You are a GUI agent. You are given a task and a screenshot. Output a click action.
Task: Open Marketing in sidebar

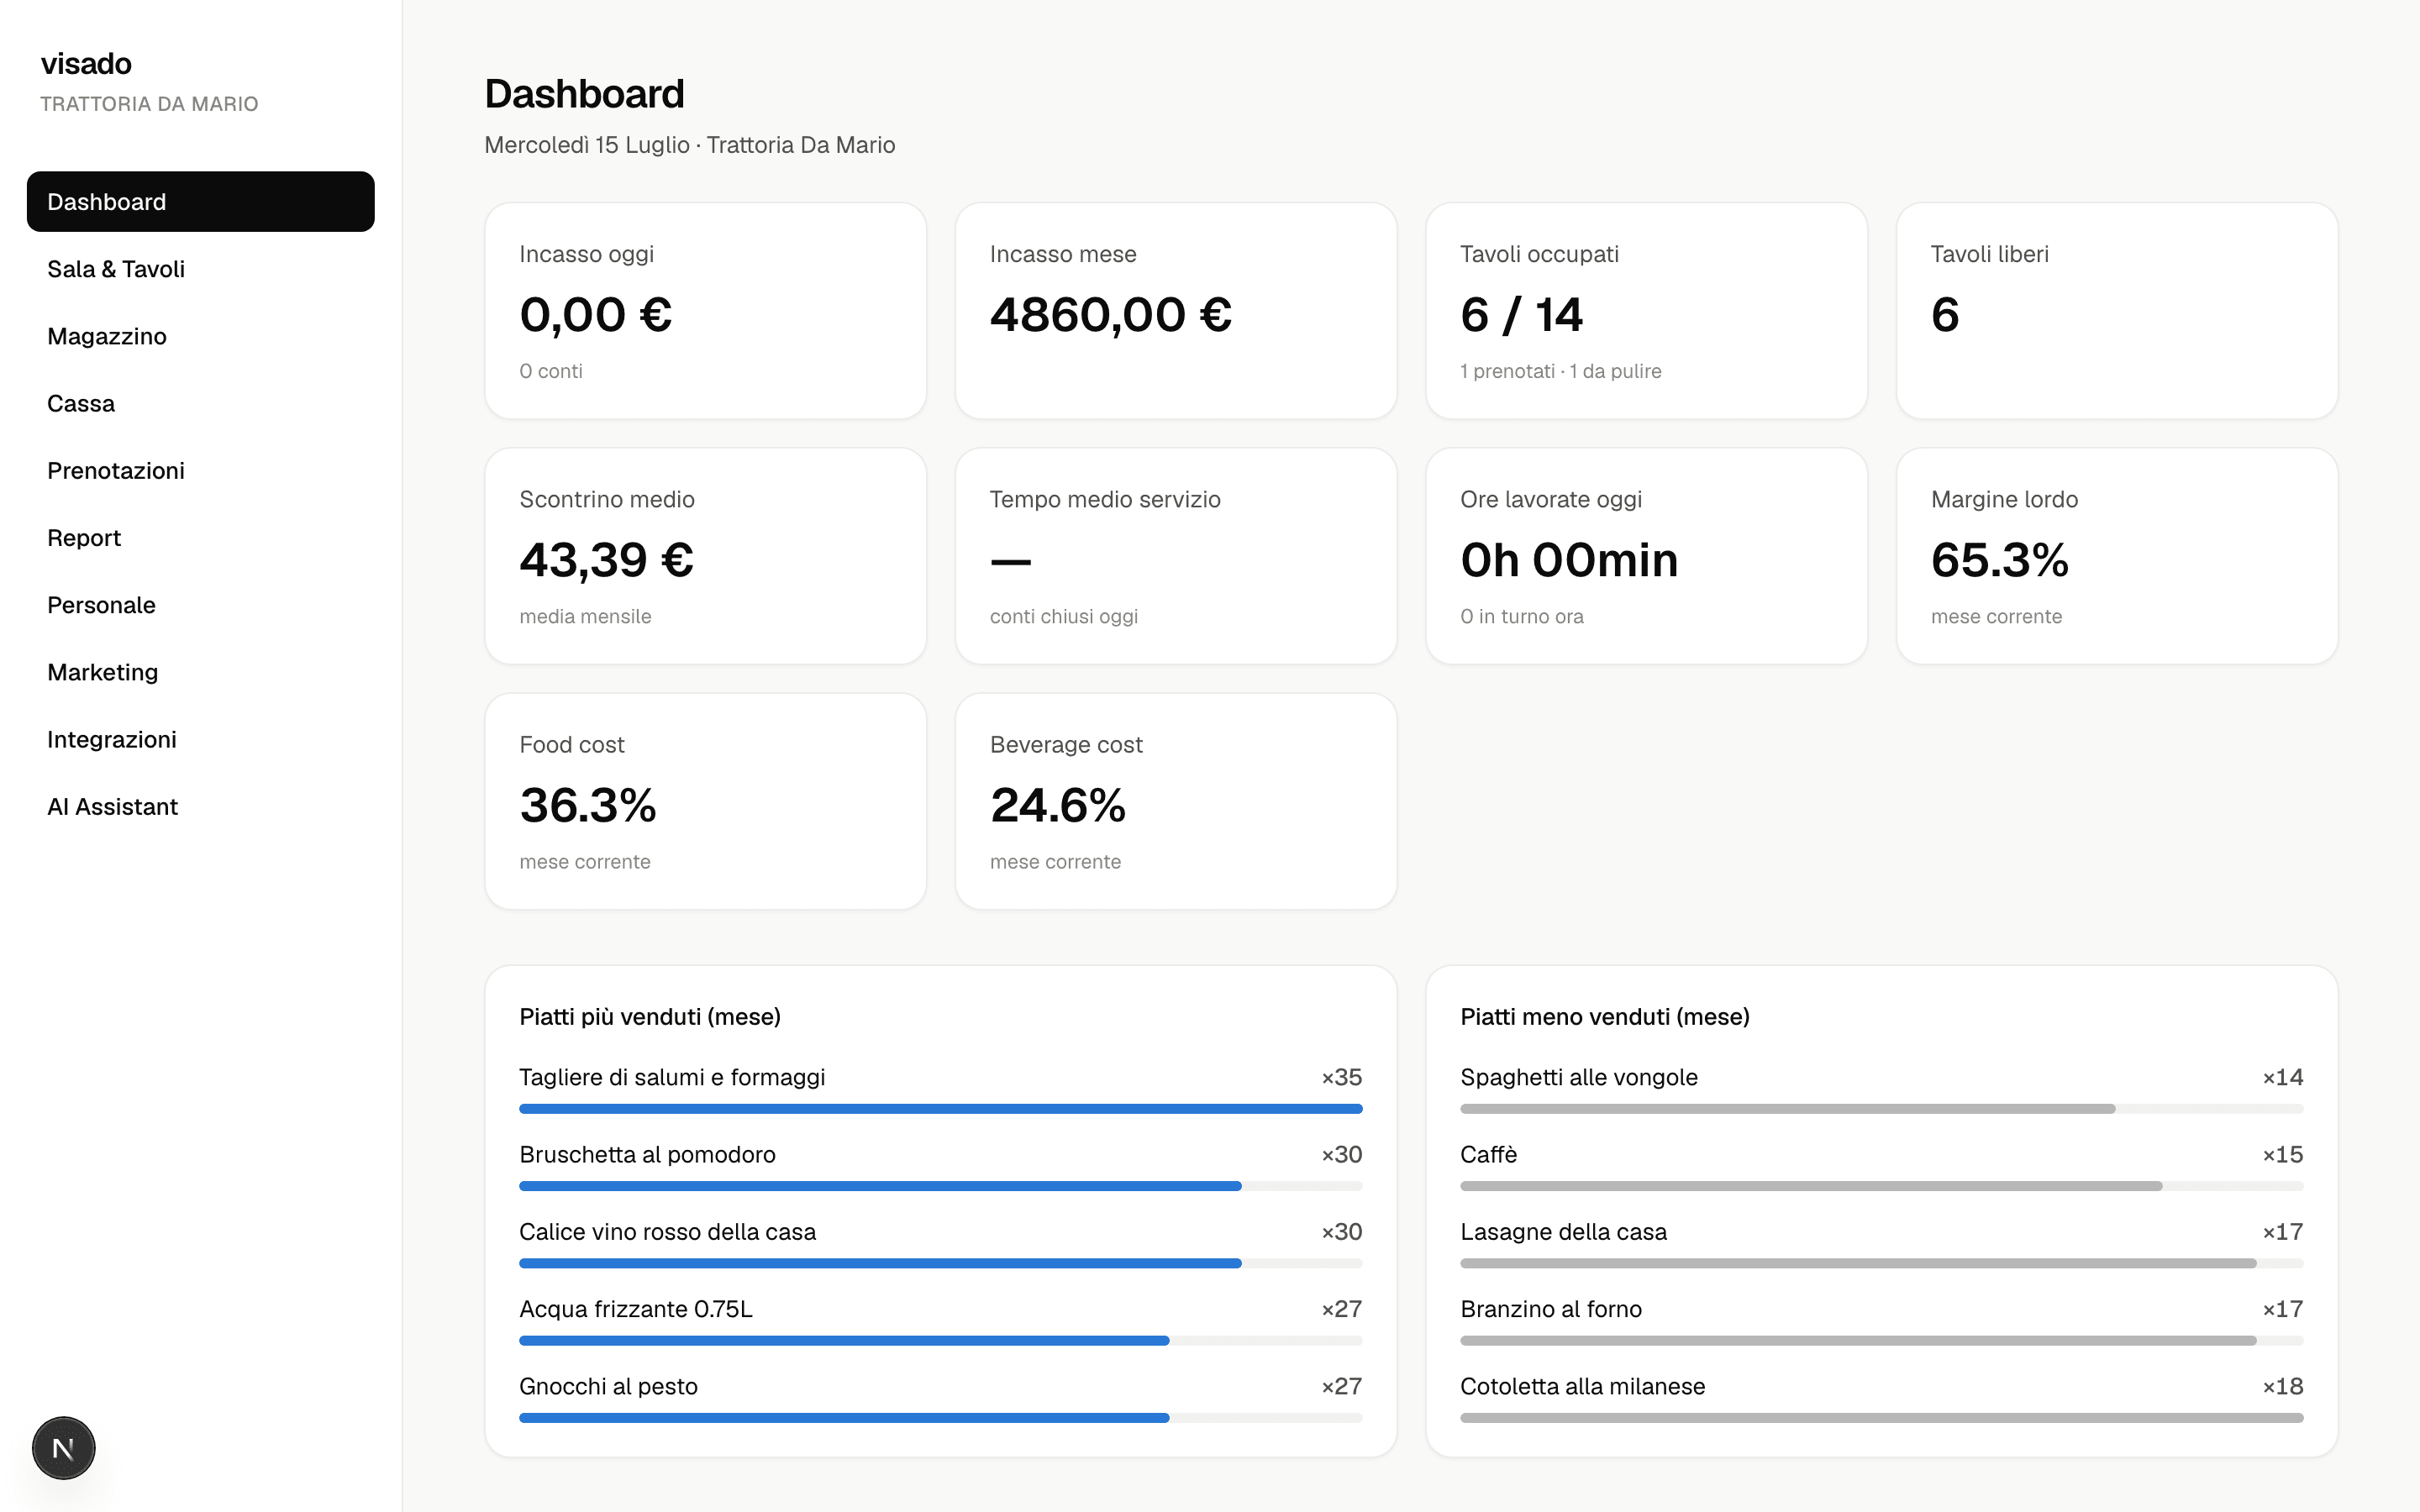point(200,672)
